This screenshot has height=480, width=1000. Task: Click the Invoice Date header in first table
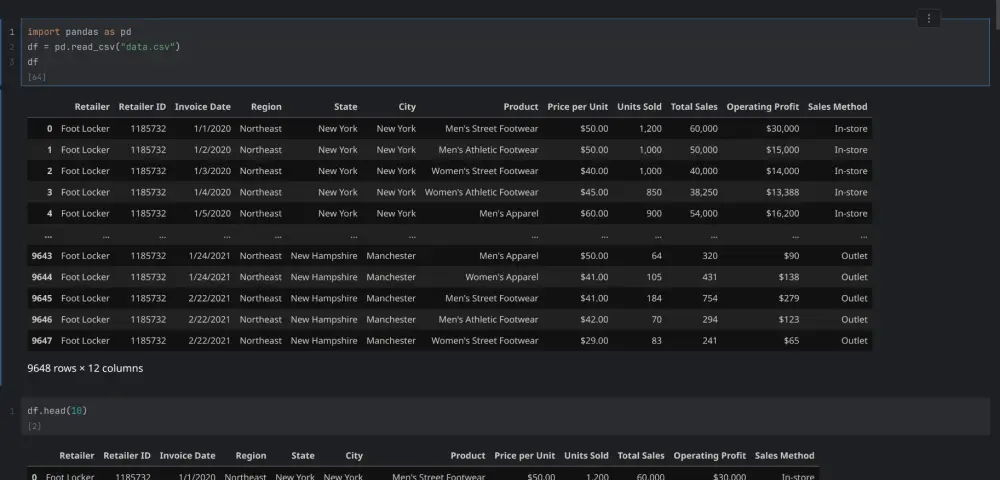point(203,107)
